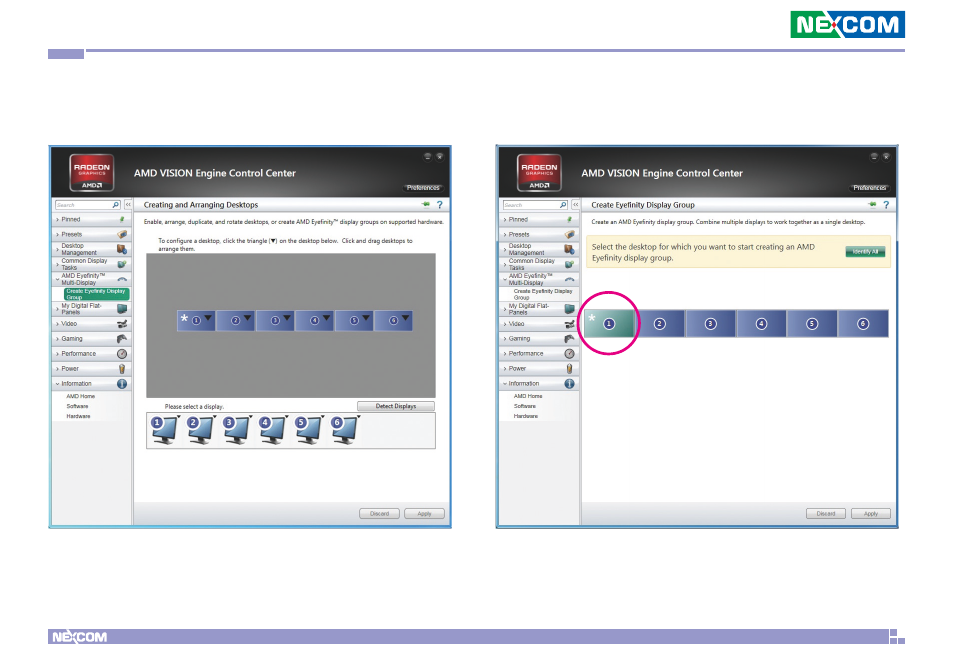954x671 pixels.
Task: Select desktop 3 tile in right window
Action: pyautogui.click(x=711, y=324)
